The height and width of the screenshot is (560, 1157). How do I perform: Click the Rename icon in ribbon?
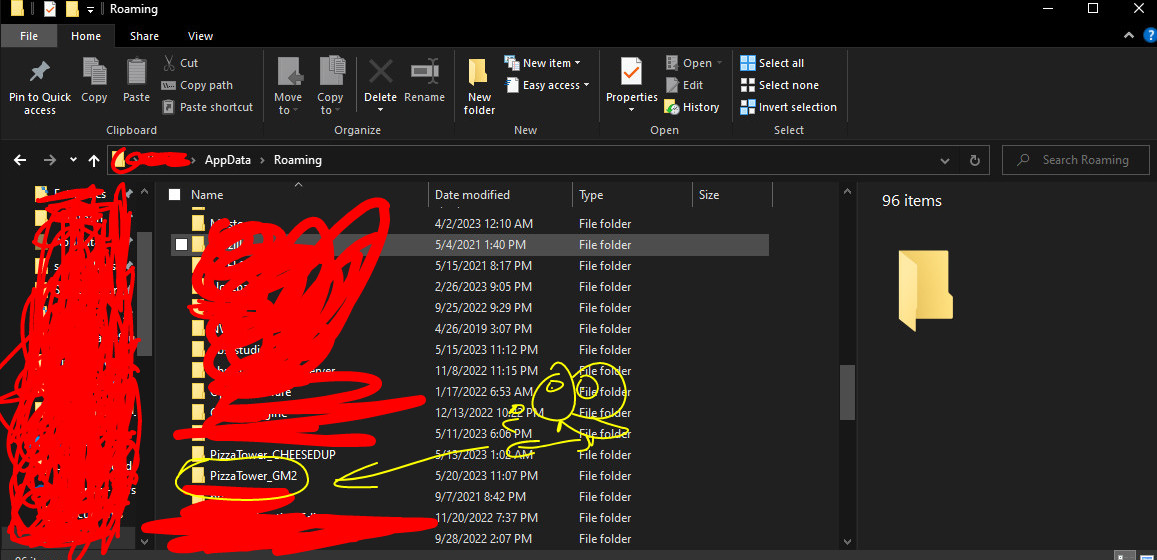[424, 74]
